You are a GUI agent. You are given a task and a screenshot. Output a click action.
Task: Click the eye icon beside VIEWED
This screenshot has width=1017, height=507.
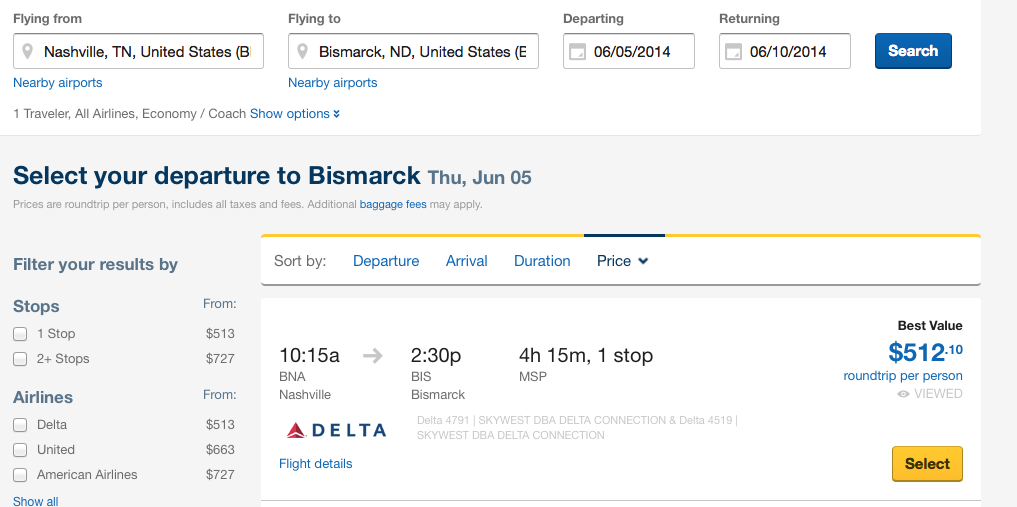click(903, 394)
